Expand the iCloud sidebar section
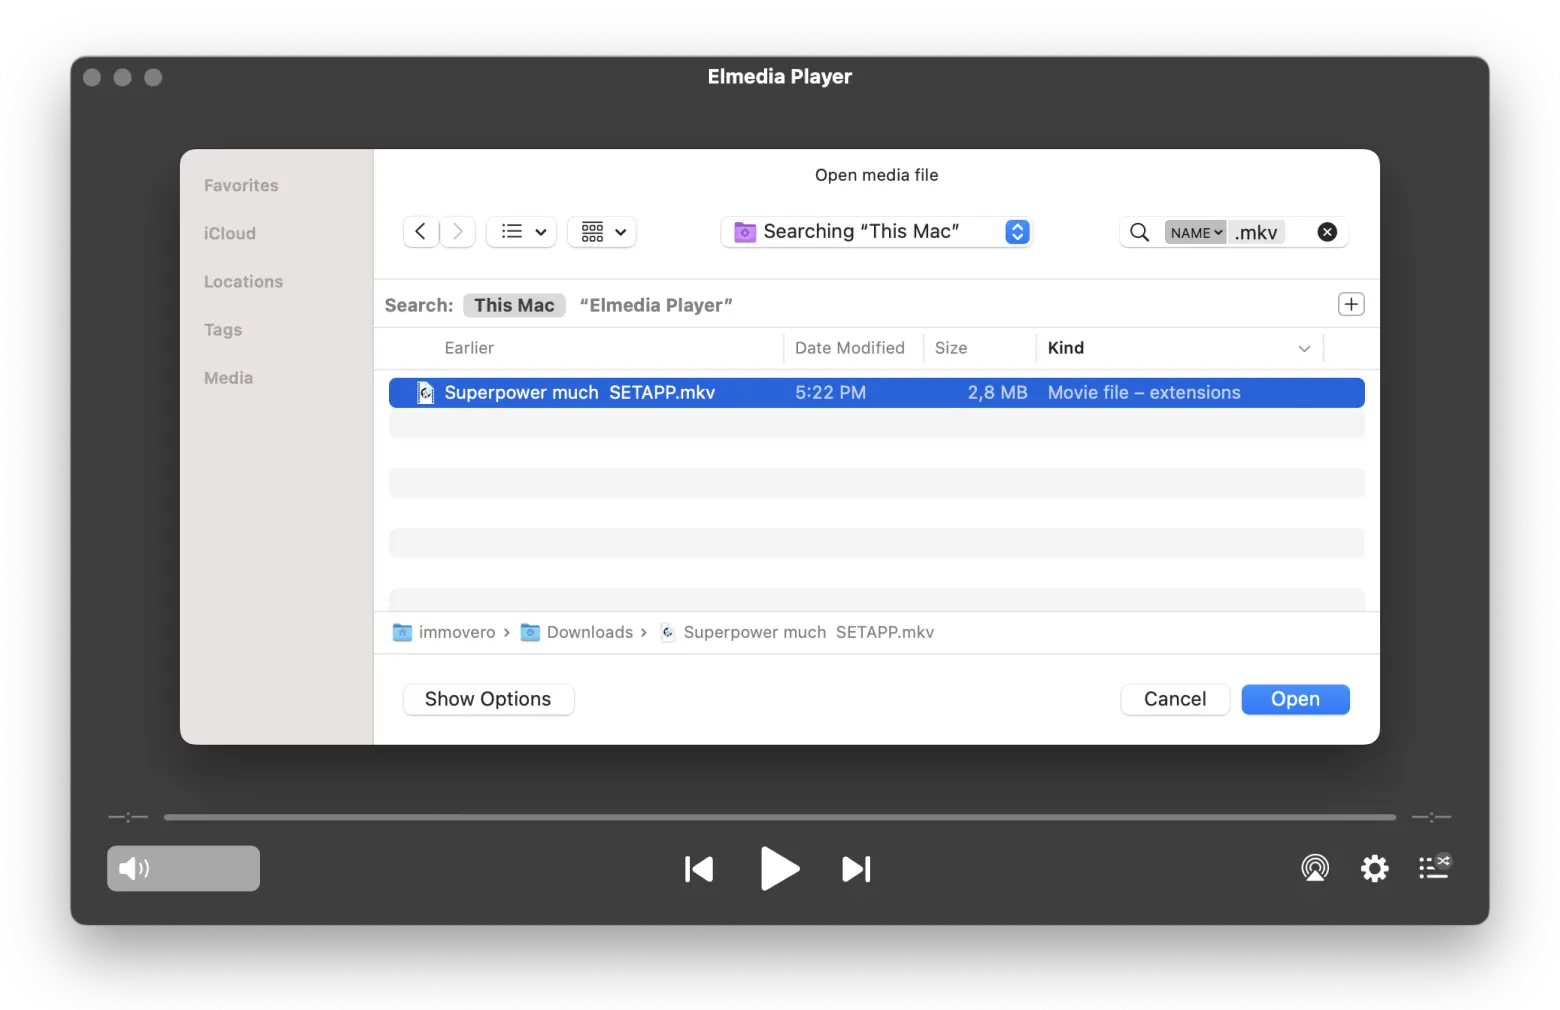 (x=230, y=233)
